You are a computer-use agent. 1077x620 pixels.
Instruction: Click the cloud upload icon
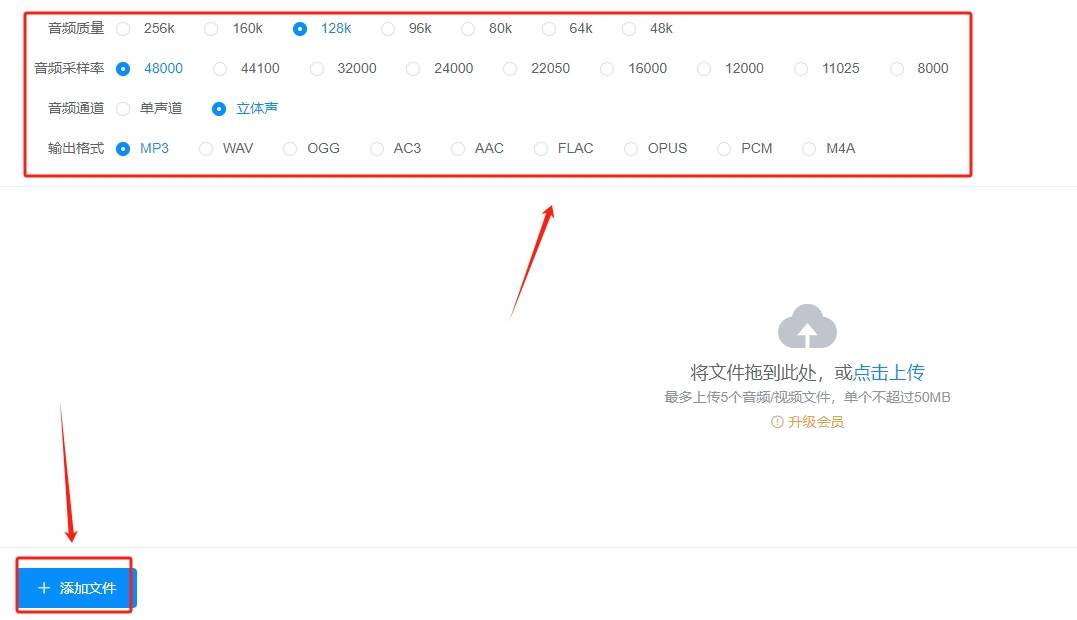coord(807,326)
